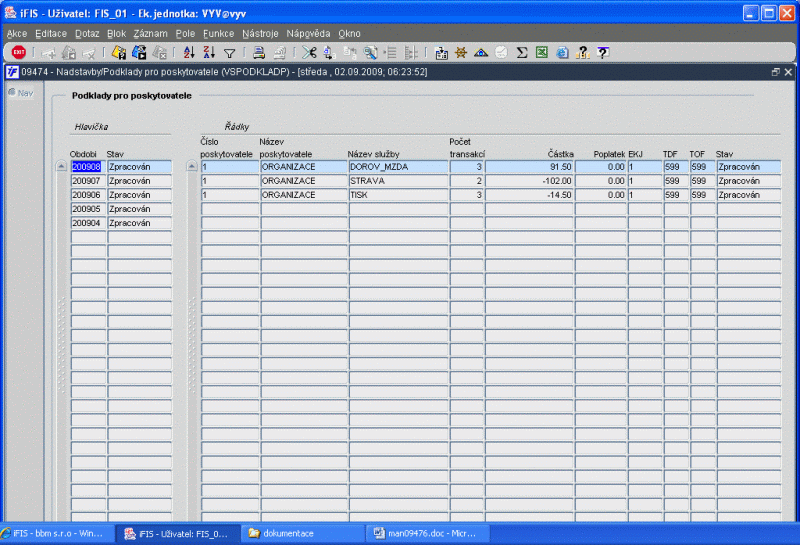Click the Částka value -102.00

530,181
